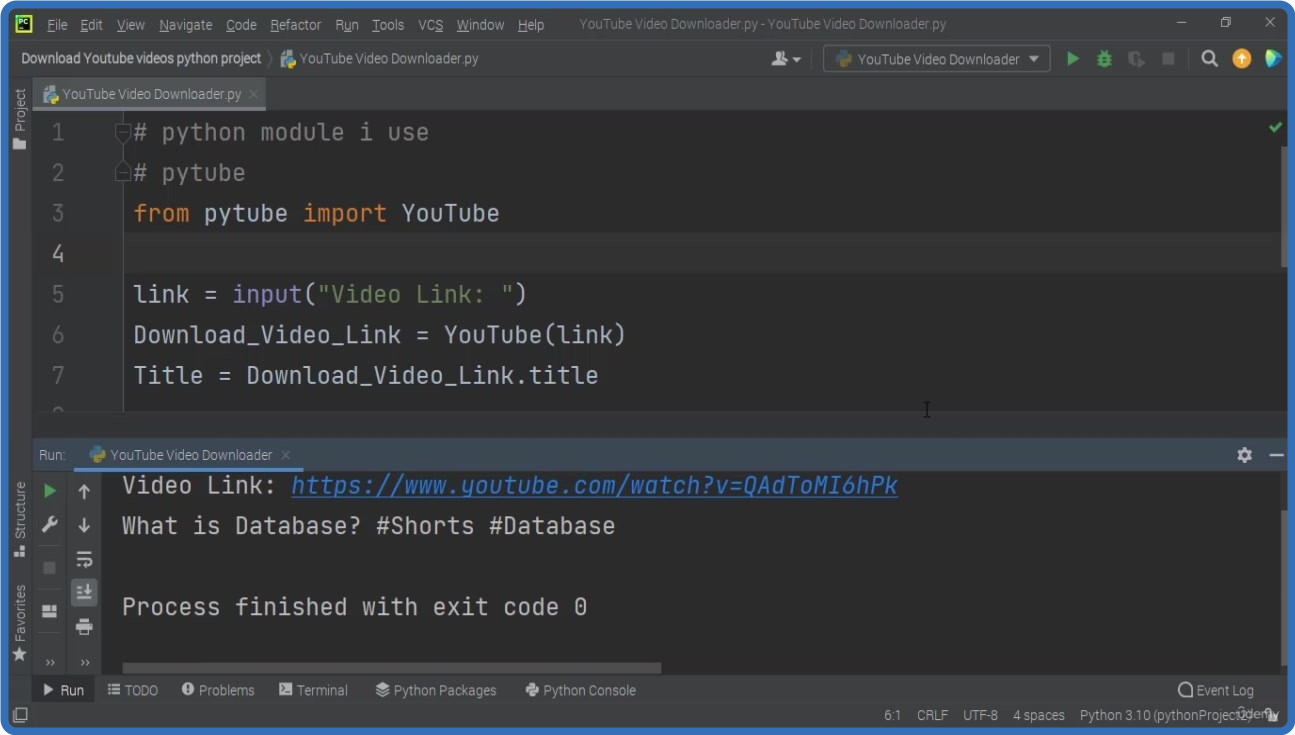
Task: Open the View menu
Action: 130,24
